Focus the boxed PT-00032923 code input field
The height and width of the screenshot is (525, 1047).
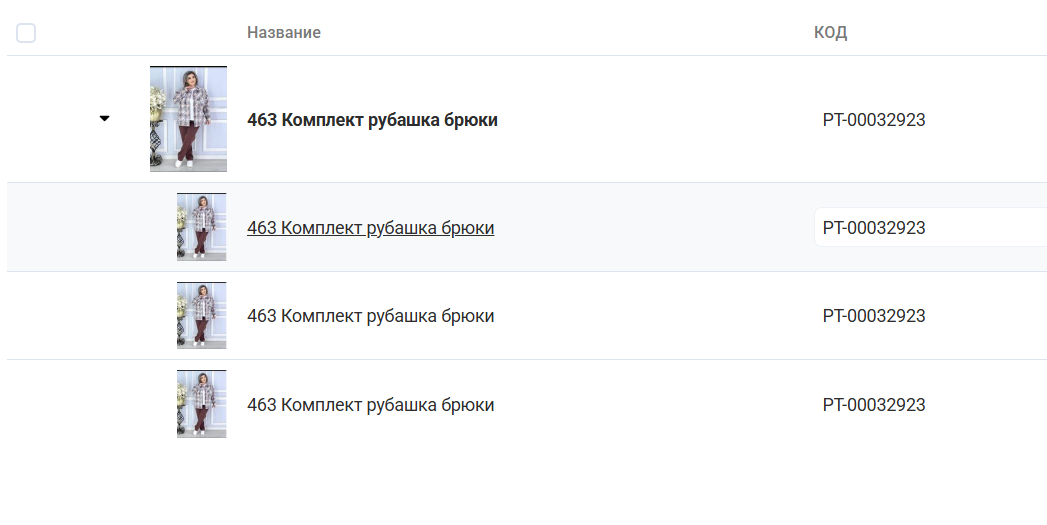pyautogui.click(x=930, y=228)
